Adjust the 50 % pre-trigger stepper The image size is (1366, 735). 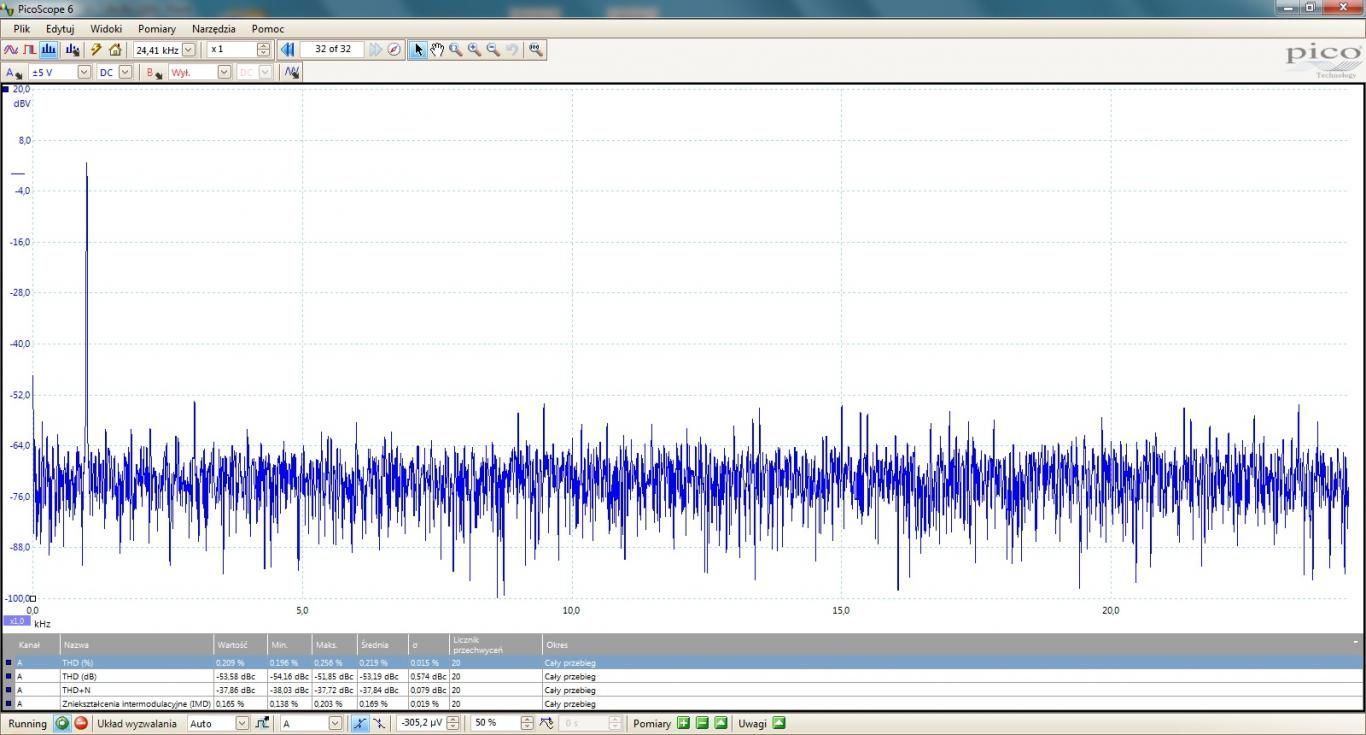527,723
